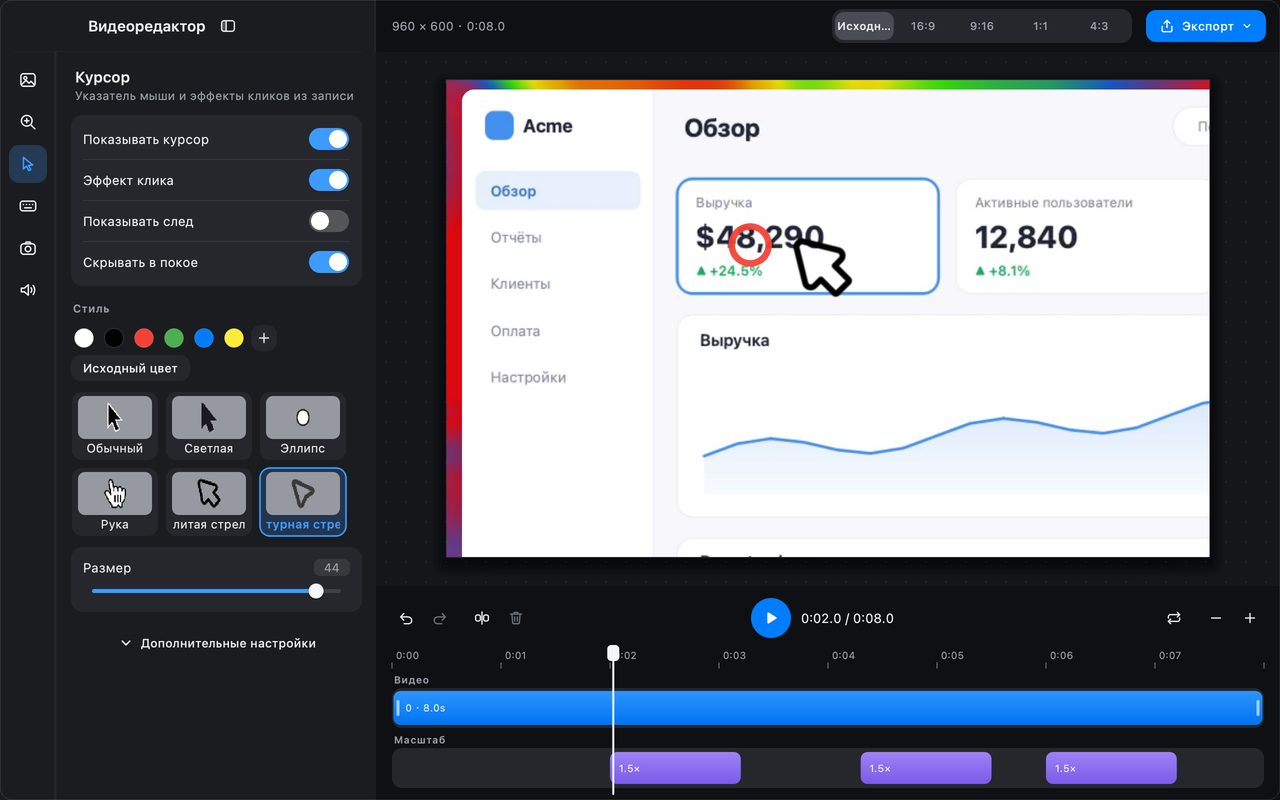Turn off the Скрывать в покое switch

point(329,262)
